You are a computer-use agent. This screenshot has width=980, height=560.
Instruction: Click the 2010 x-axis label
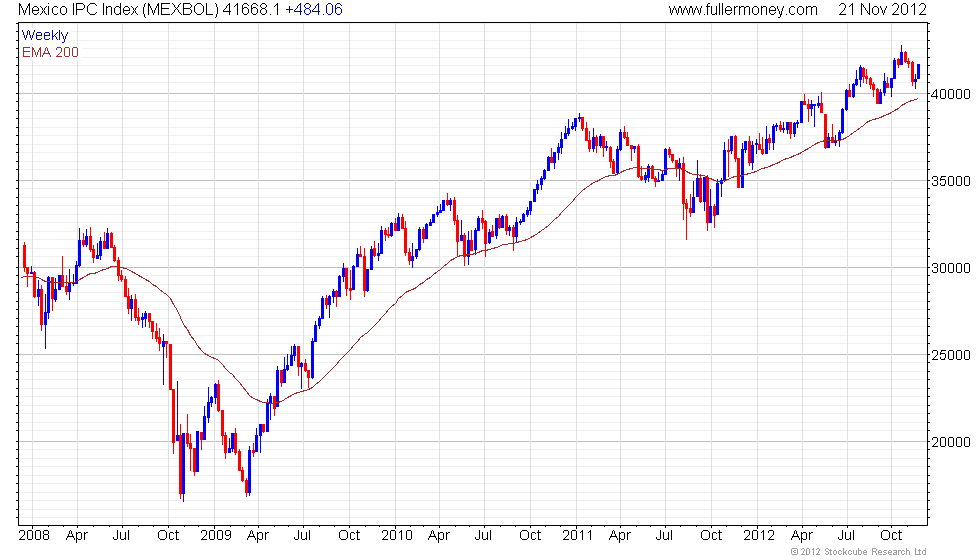point(397,536)
